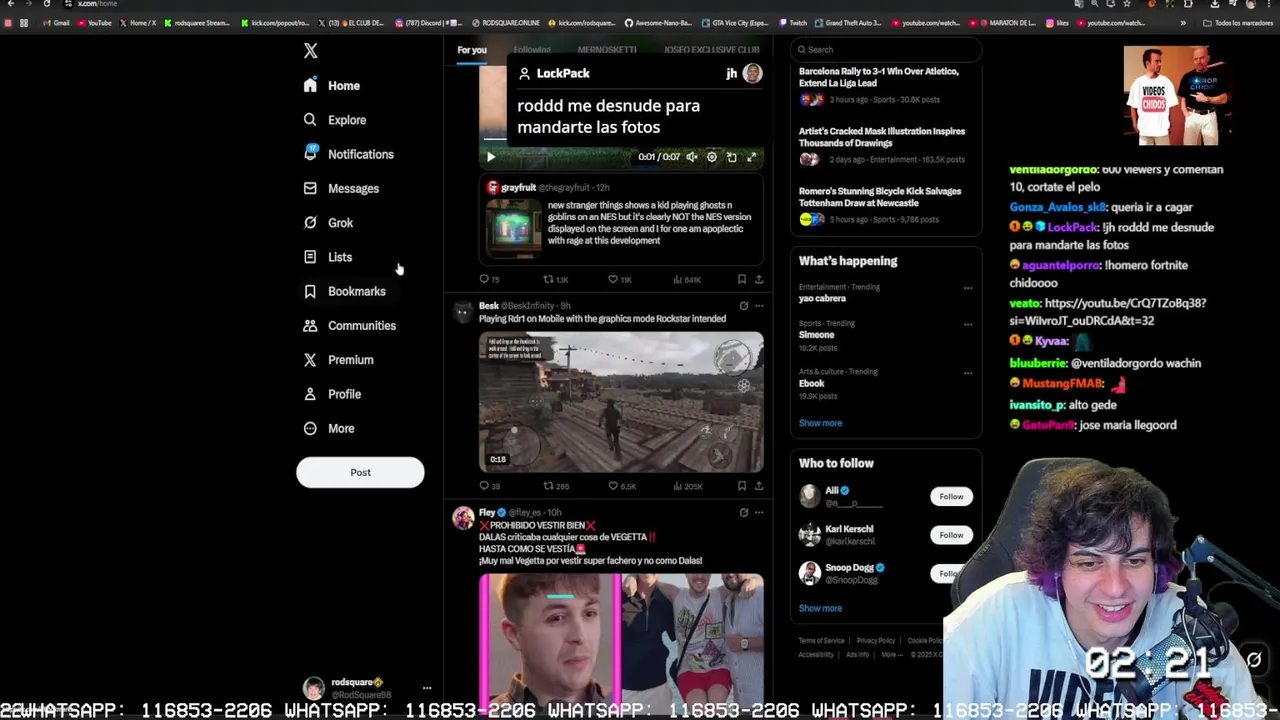Screen dimensions: 1280x720
Task: Show more under Who to follow
Action: [x=820, y=608]
